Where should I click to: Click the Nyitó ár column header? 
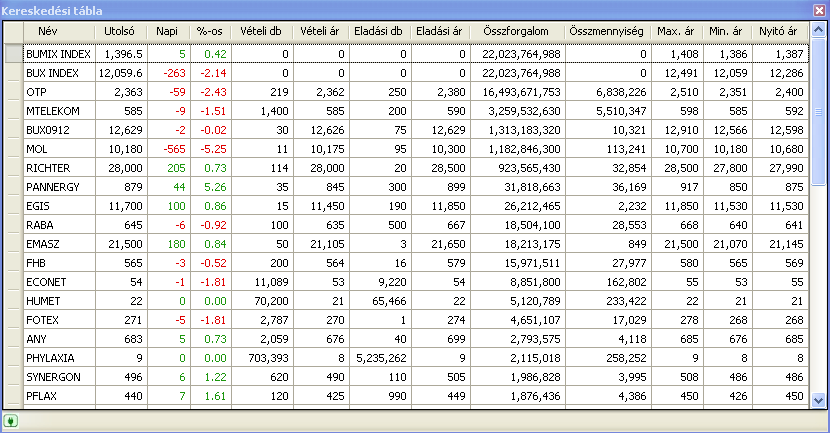click(x=779, y=31)
